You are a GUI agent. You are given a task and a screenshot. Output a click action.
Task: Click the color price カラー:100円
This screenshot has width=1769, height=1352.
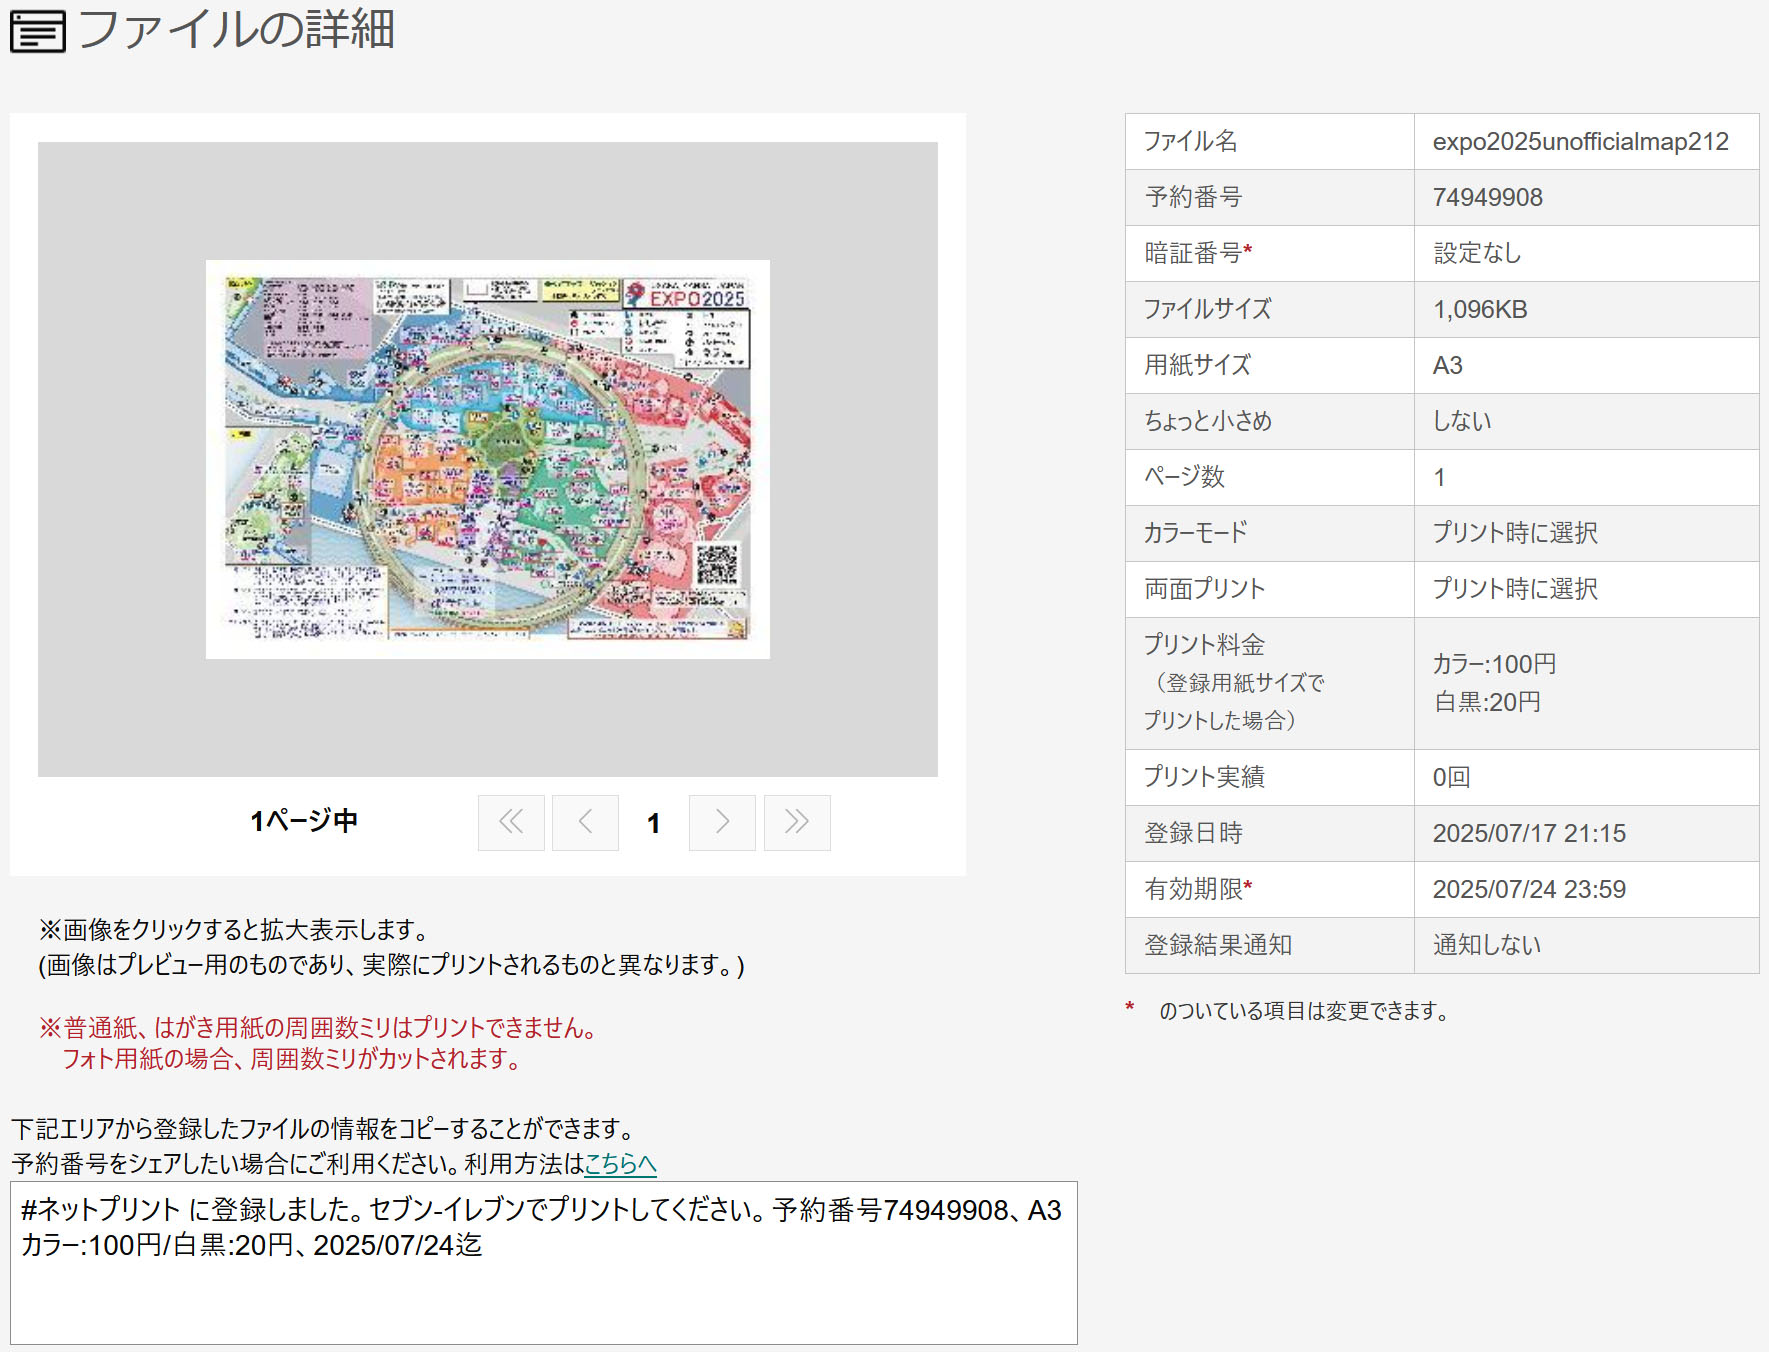pos(1494,664)
